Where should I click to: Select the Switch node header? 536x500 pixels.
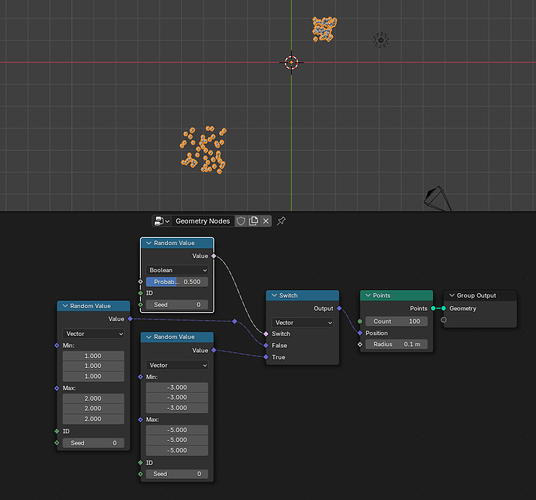pyautogui.click(x=303, y=295)
